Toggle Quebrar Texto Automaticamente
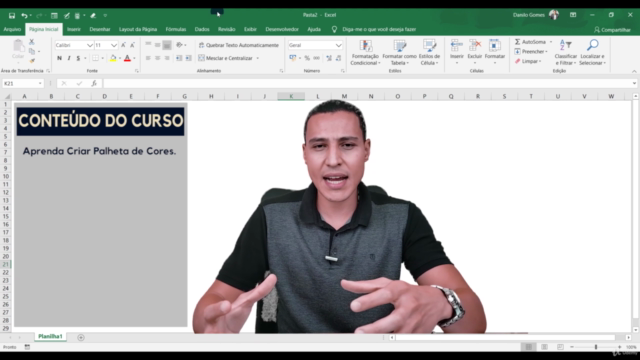This screenshot has height=360, width=640. click(238, 45)
